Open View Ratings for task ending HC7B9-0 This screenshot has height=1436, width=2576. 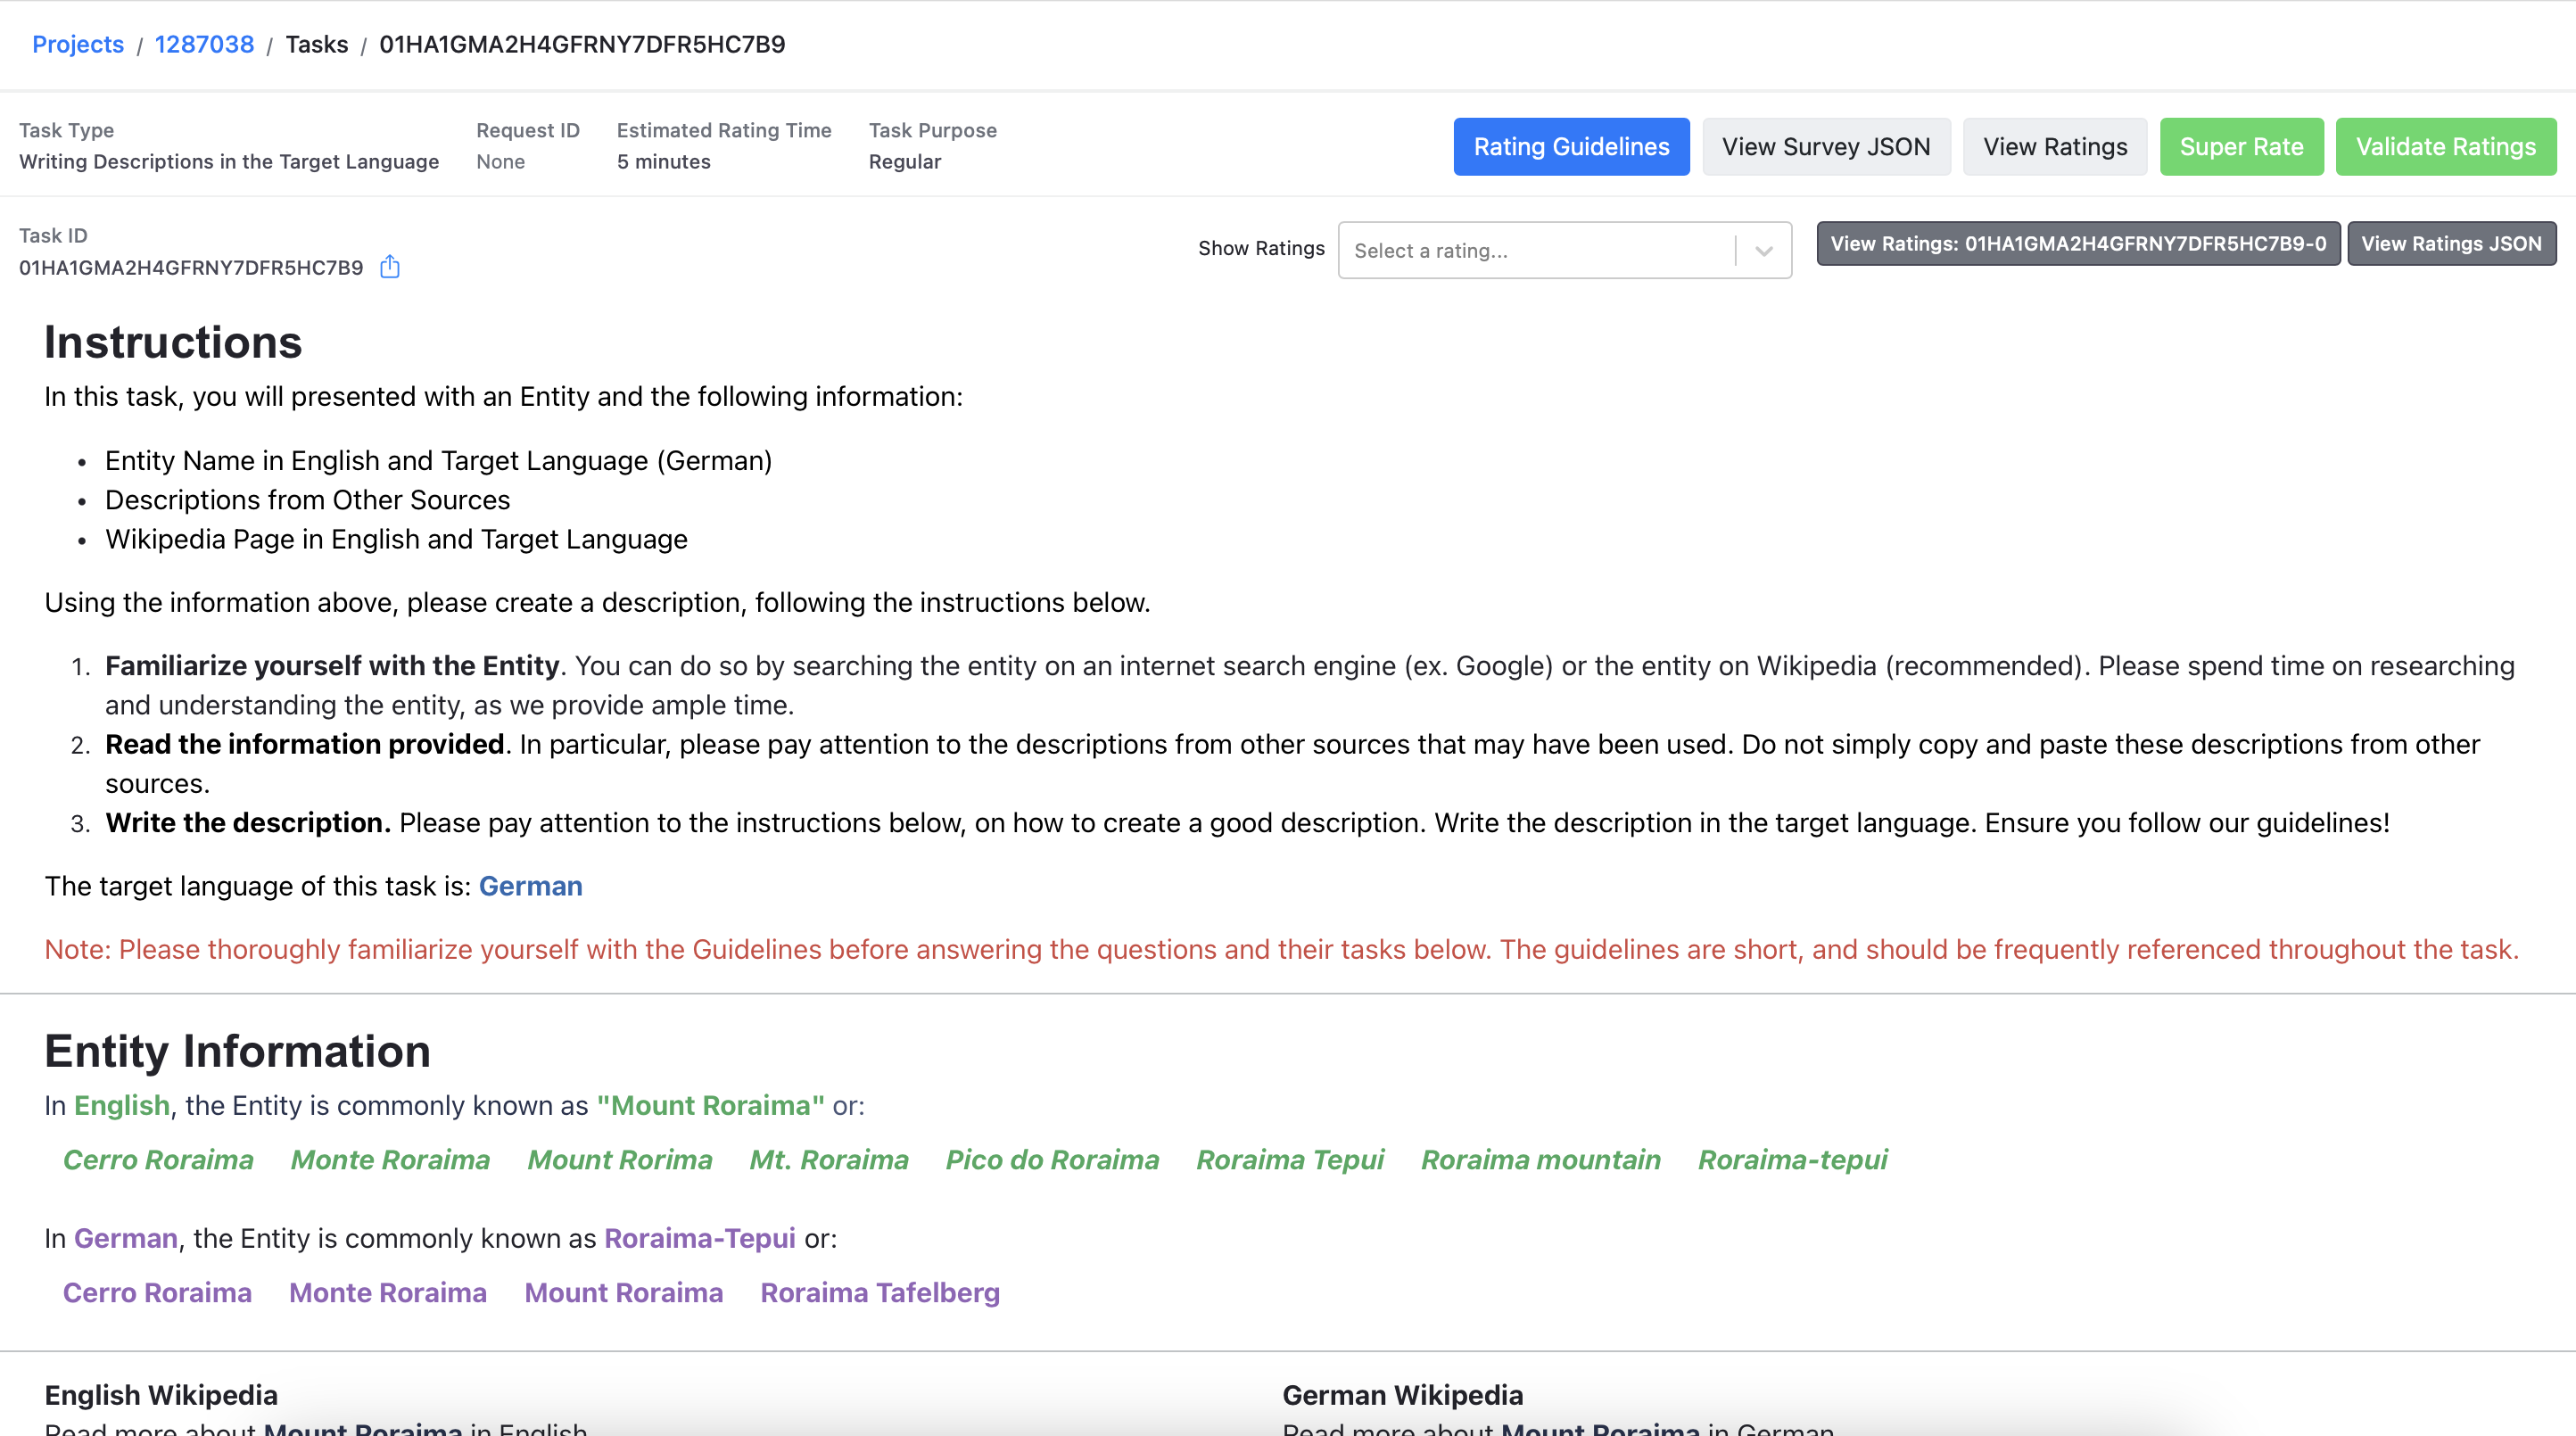pos(2077,244)
